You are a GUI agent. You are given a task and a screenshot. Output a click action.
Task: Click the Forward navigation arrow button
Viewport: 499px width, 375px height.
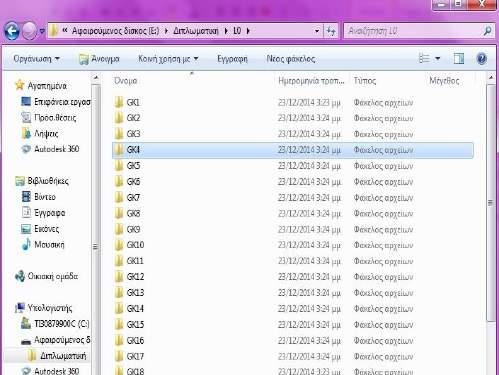pyautogui.click(x=29, y=31)
